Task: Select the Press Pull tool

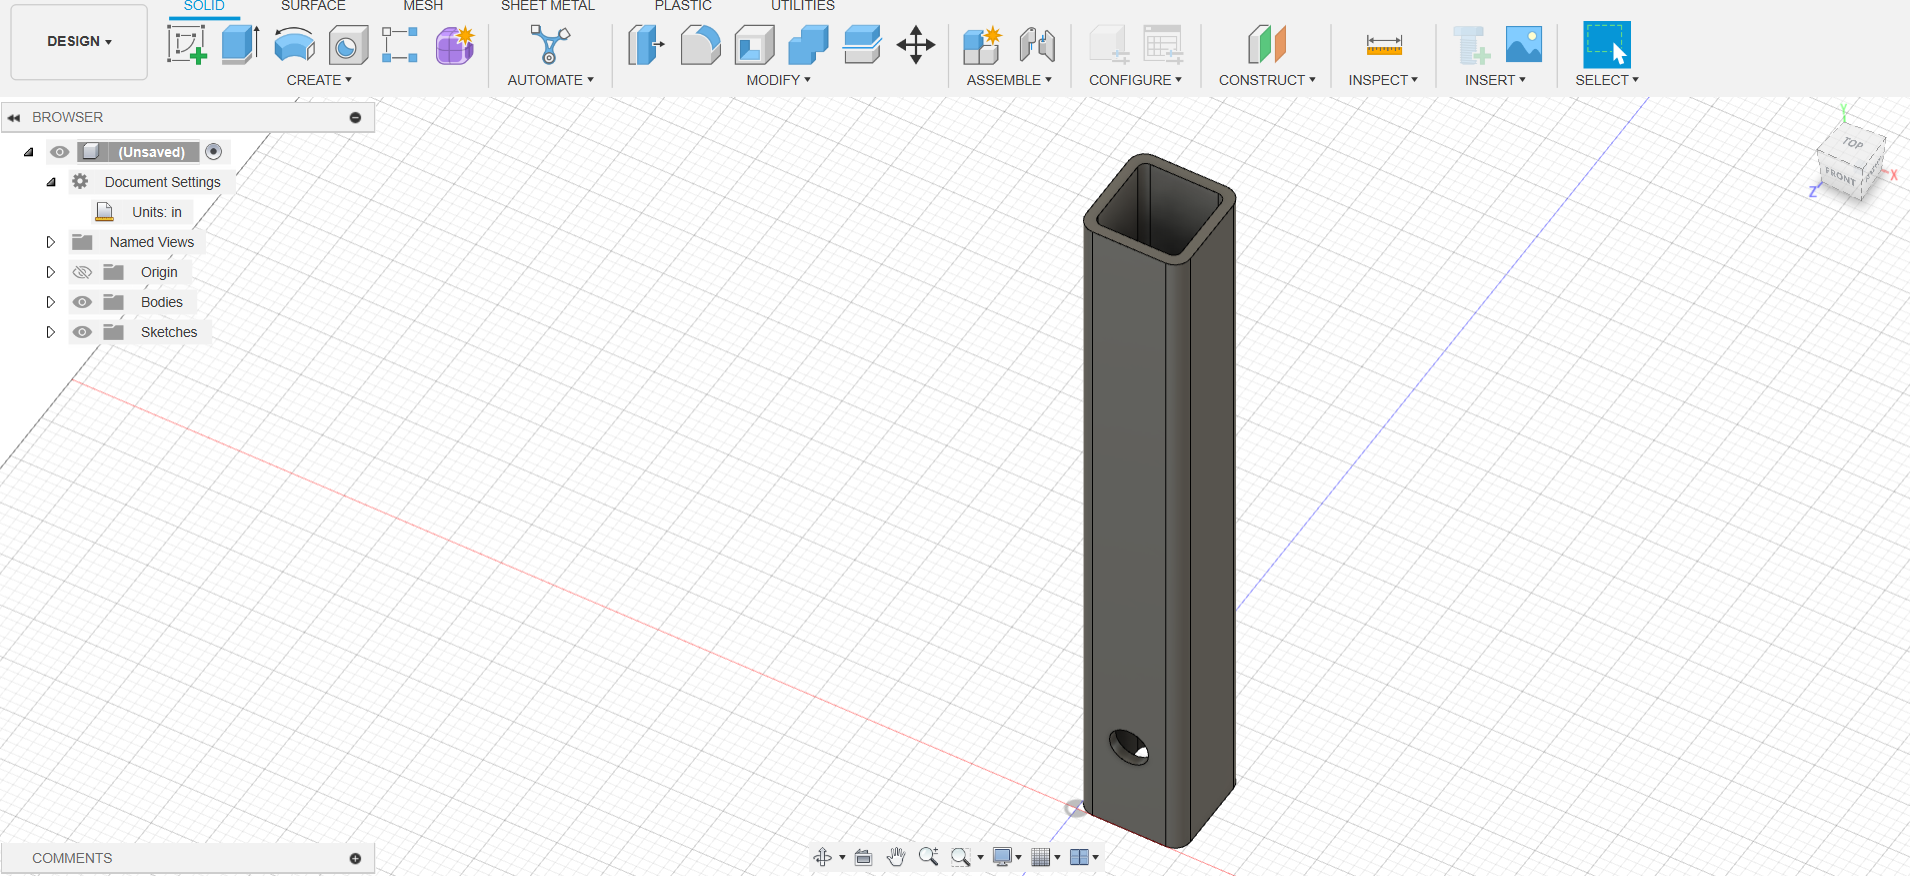Action: 646,45
